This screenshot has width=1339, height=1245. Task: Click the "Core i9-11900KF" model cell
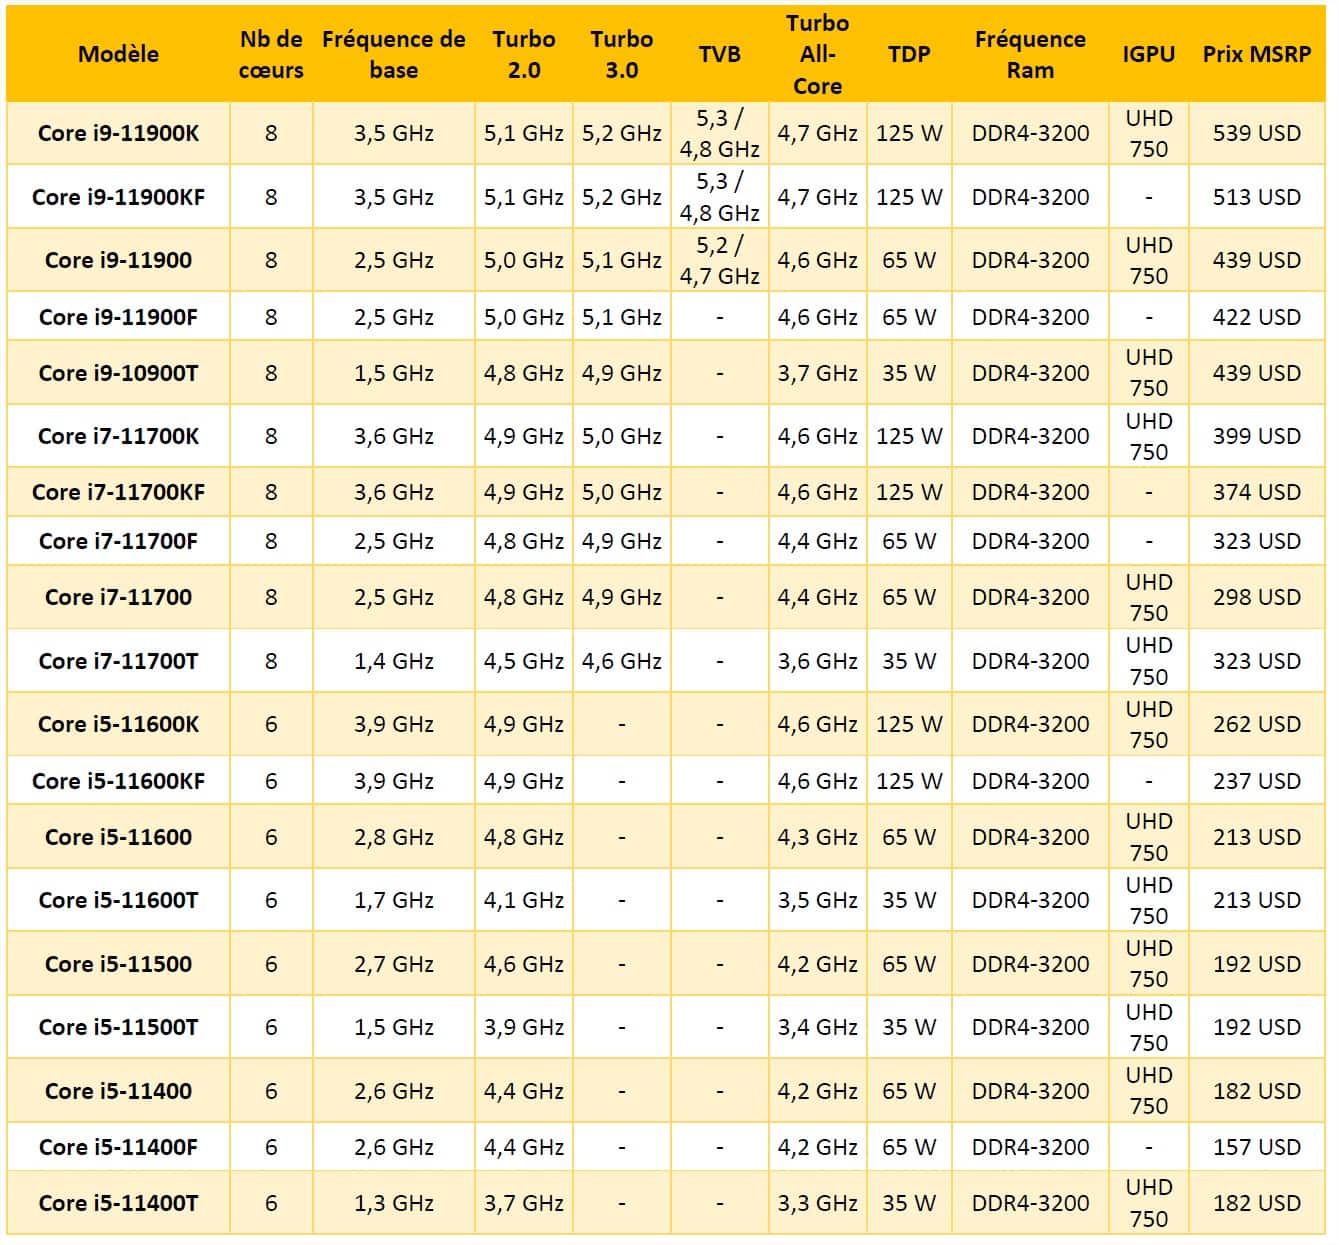pyautogui.click(x=118, y=197)
